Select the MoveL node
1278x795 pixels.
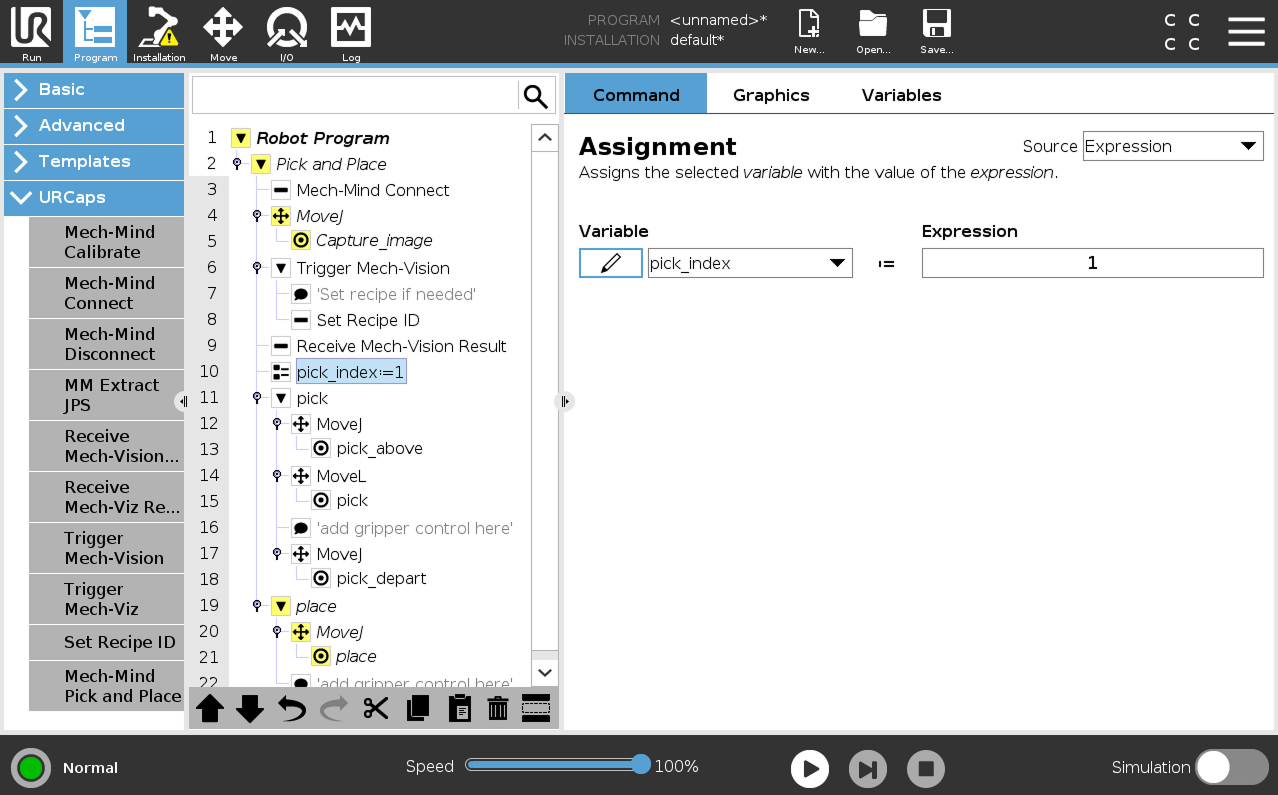pos(341,476)
